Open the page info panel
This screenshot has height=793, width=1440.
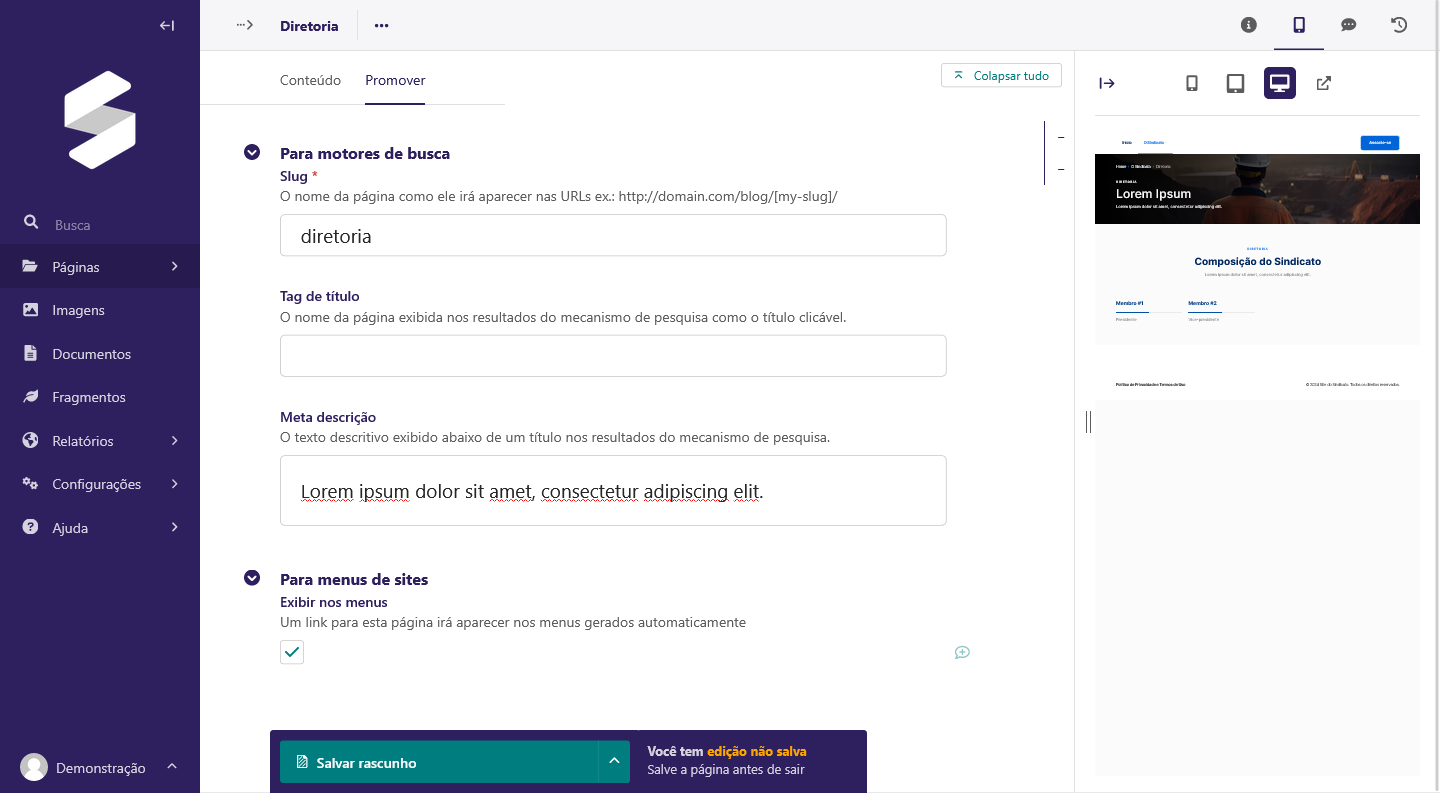coord(1248,25)
